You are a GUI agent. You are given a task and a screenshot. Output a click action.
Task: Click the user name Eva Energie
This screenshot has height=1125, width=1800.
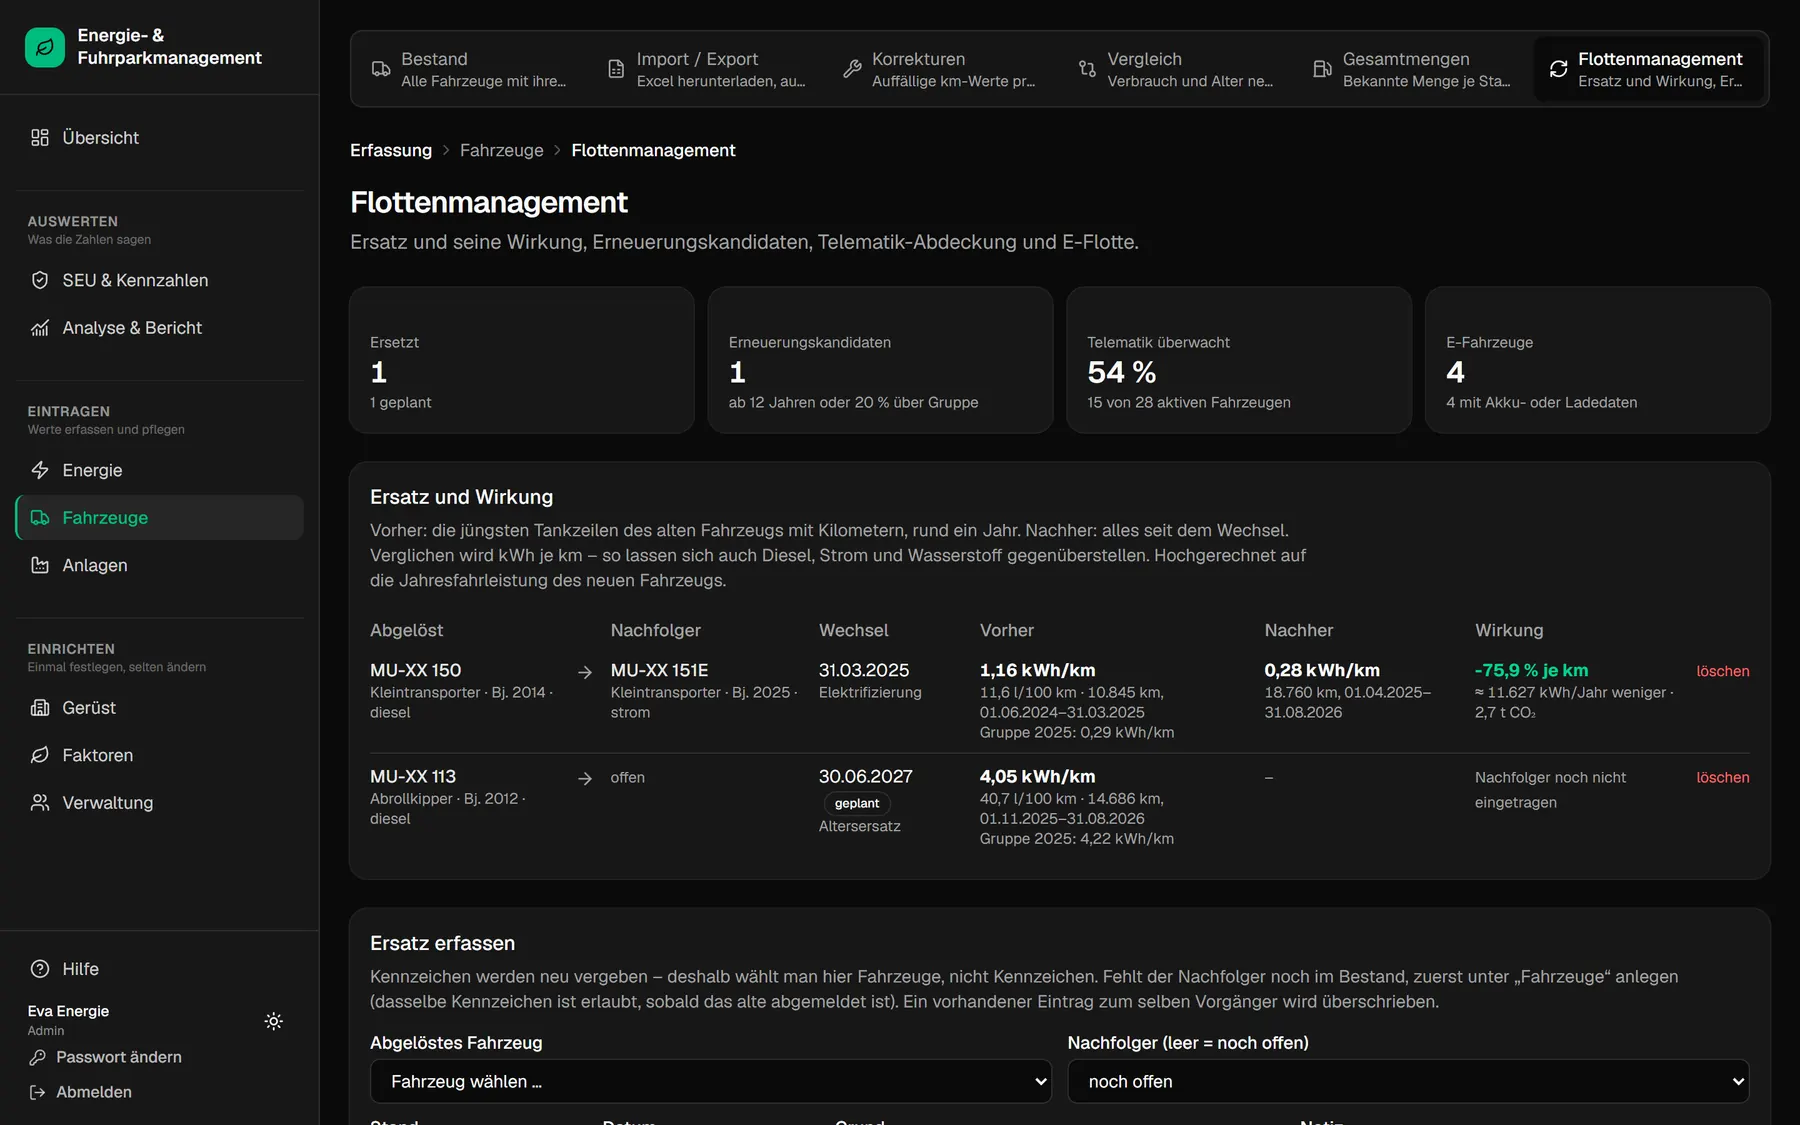(68, 1011)
